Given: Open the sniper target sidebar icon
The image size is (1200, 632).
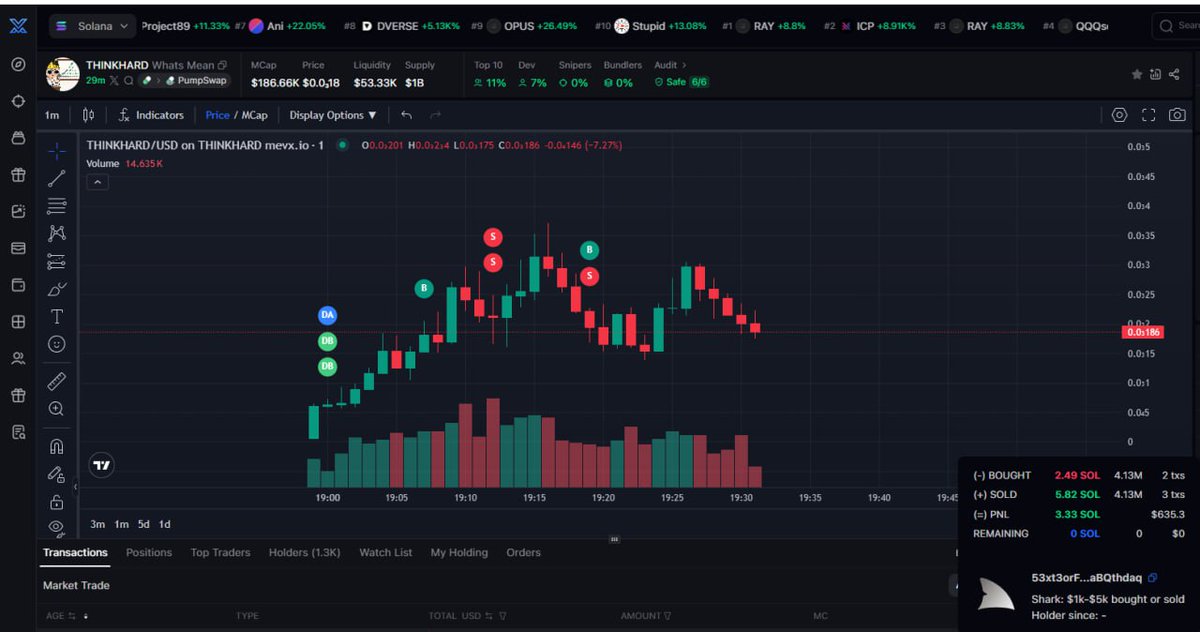Looking at the screenshot, I should click(x=18, y=101).
